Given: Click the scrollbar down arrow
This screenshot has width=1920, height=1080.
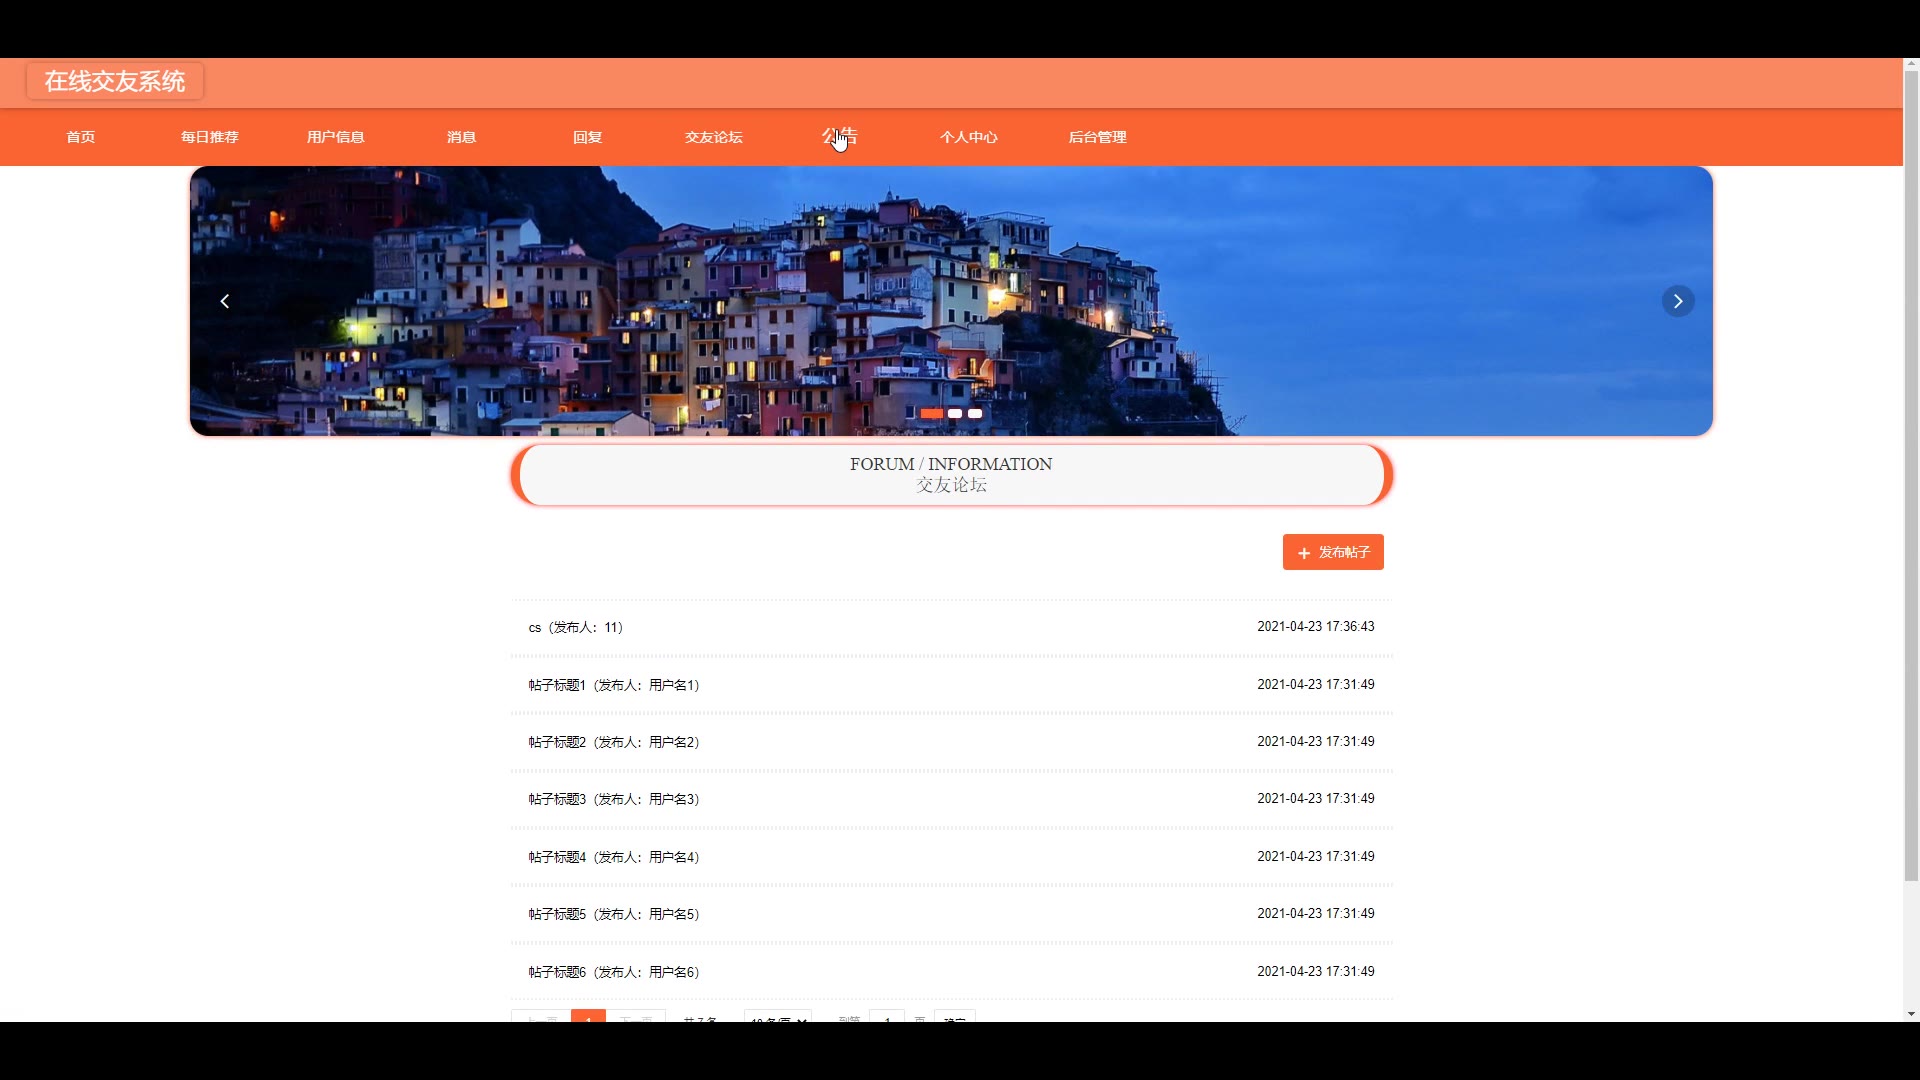Looking at the screenshot, I should [1911, 1014].
